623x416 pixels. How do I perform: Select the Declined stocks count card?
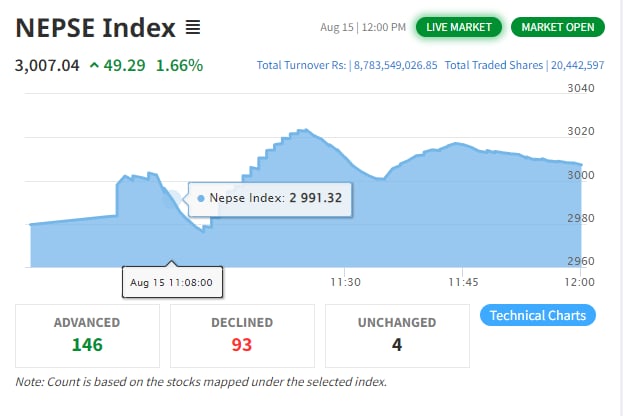click(242, 335)
